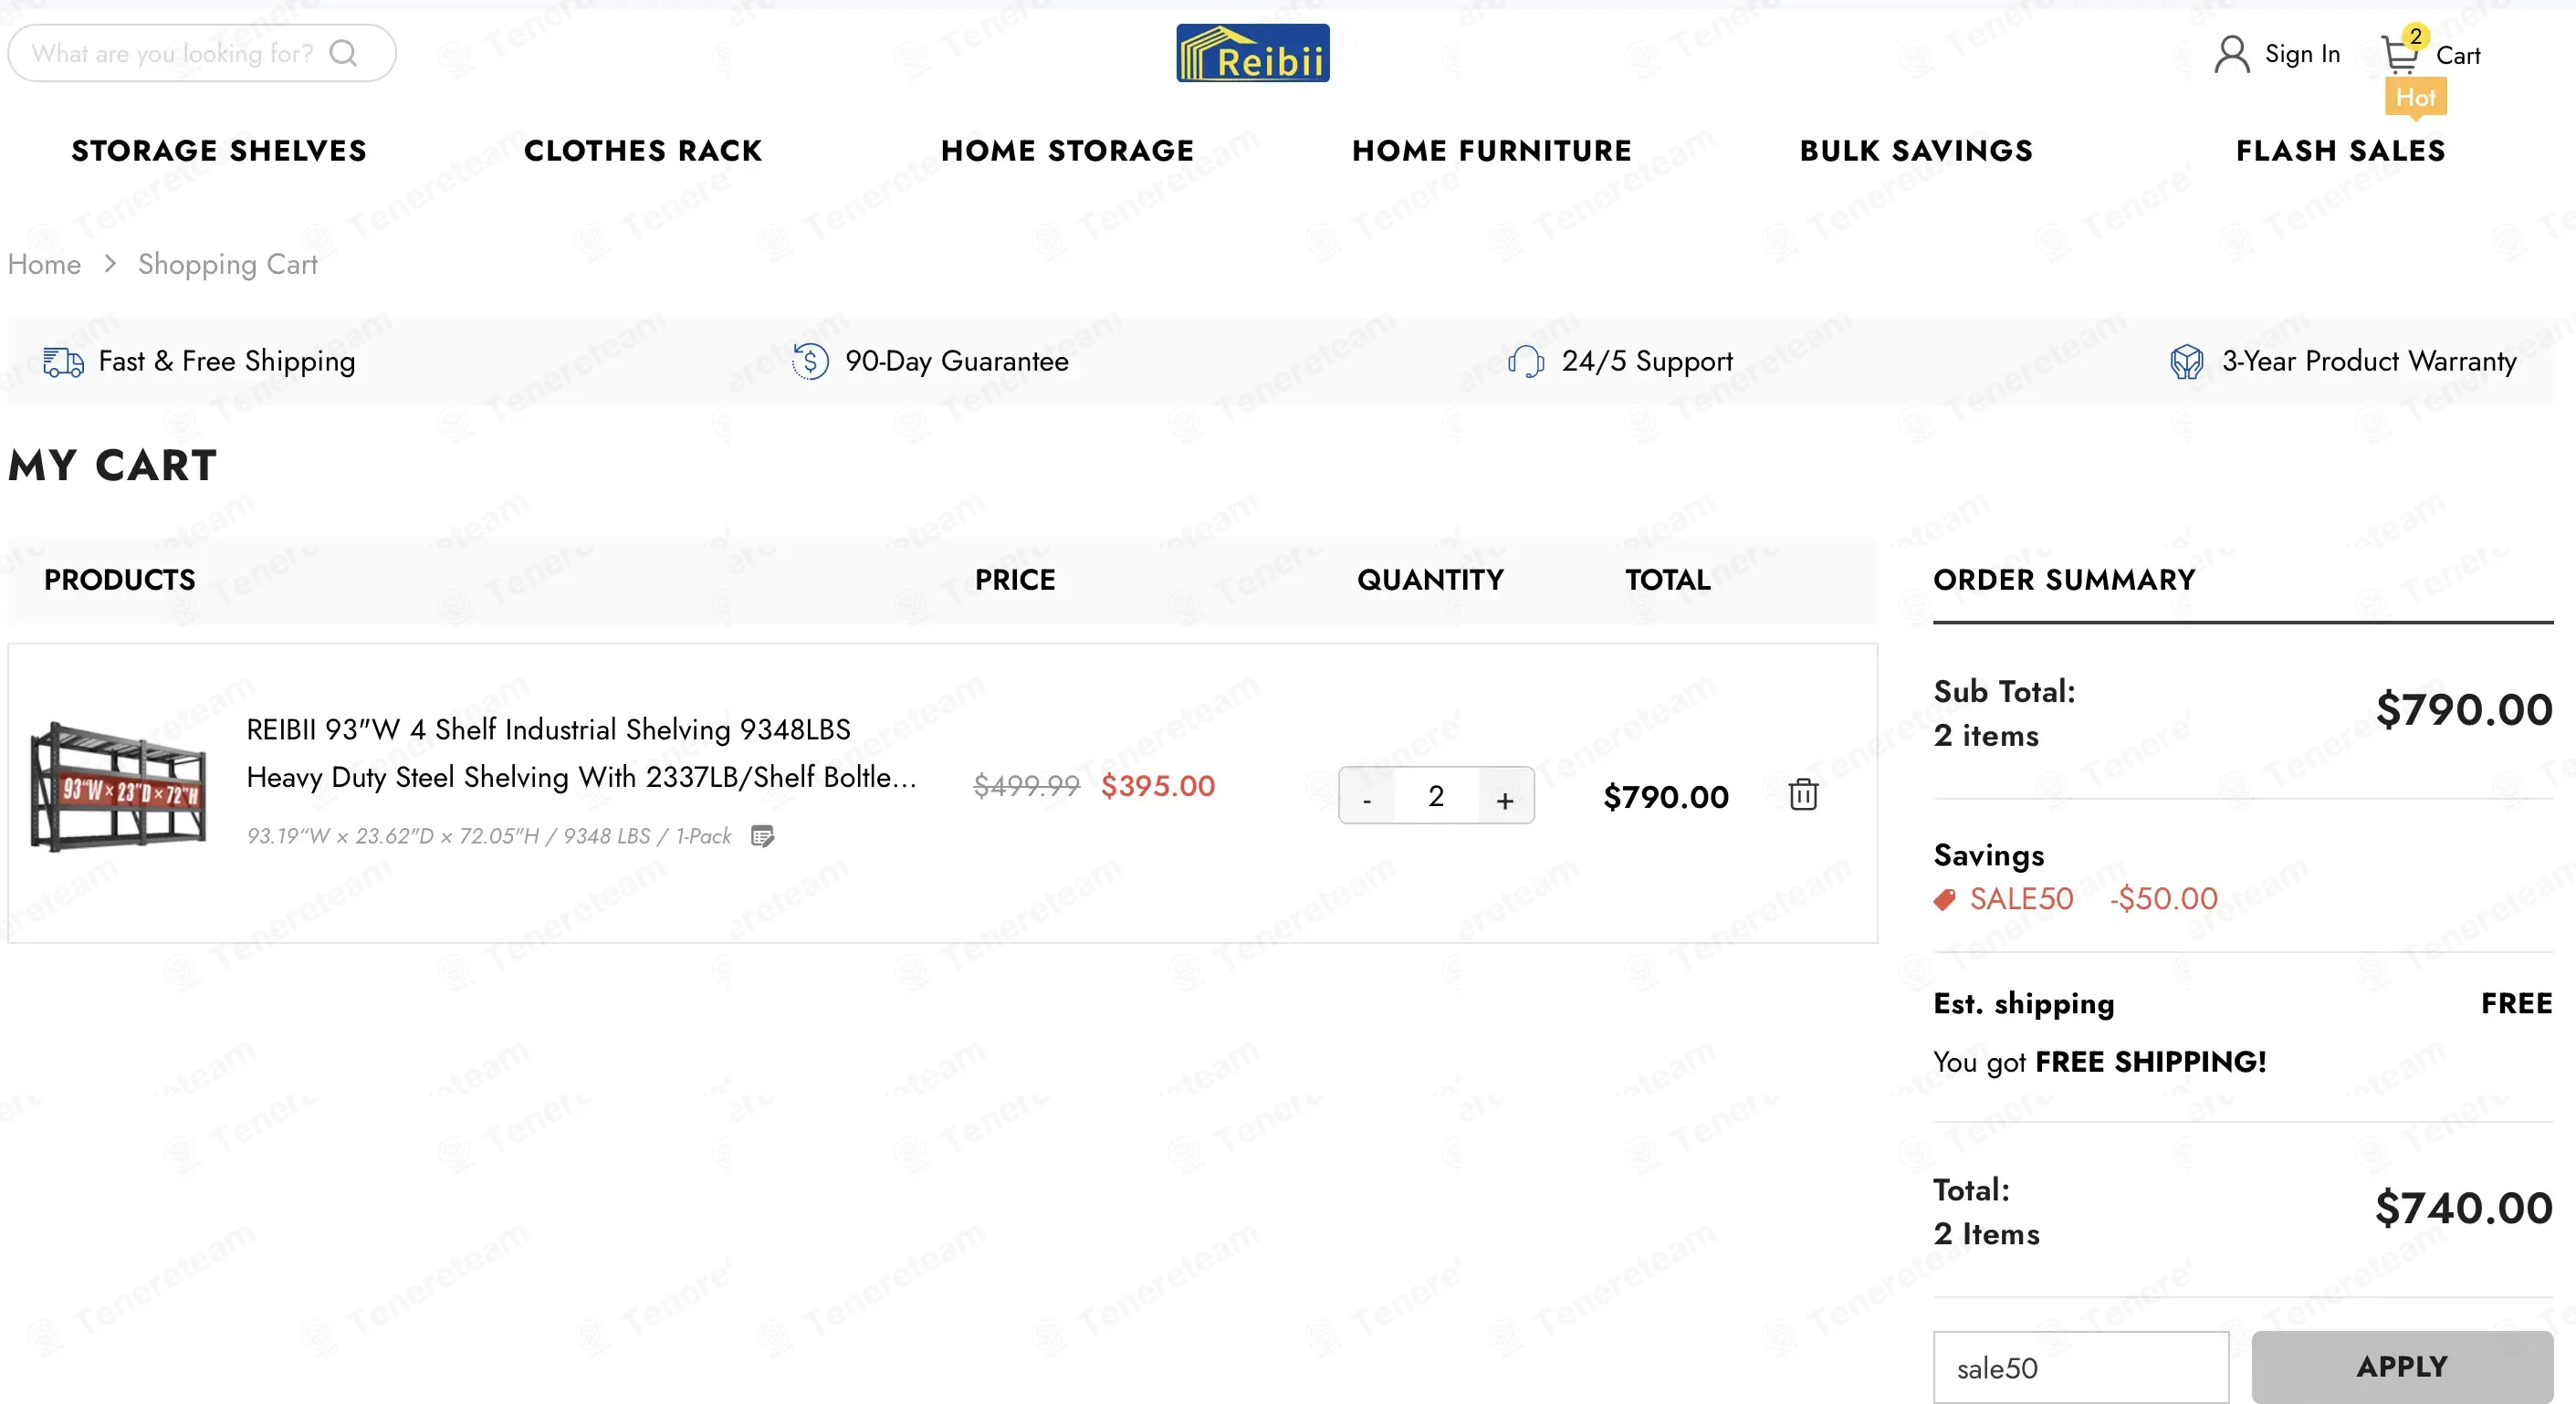Viewport: 2576px width, 1404px height.
Task: Open the shopping cart icon
Action: click(2400, 55)
